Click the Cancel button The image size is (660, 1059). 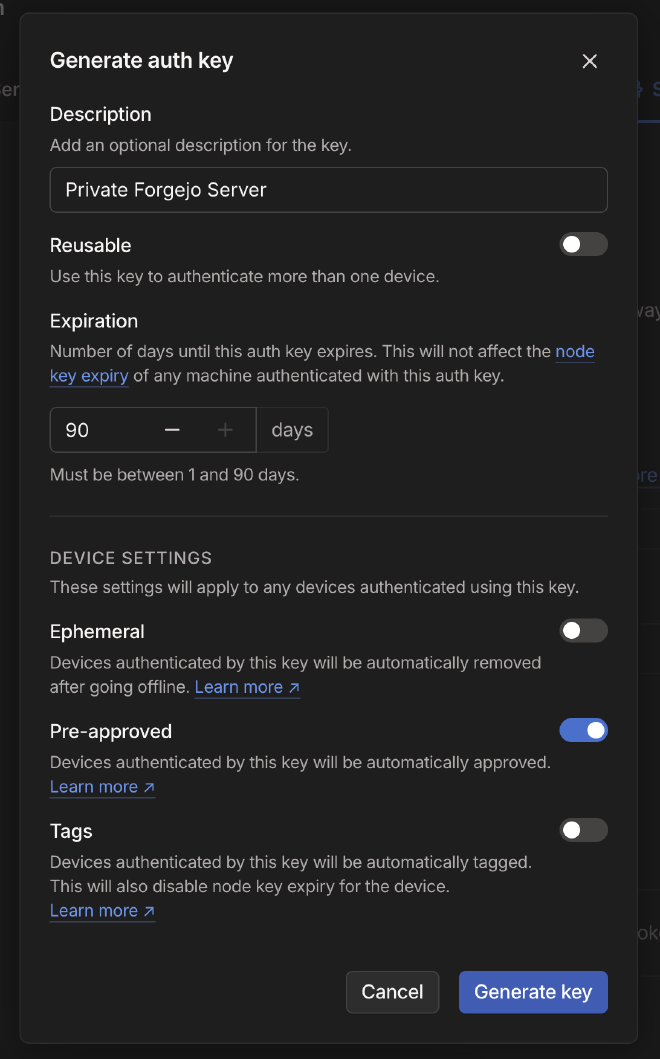tap(392, 992)
